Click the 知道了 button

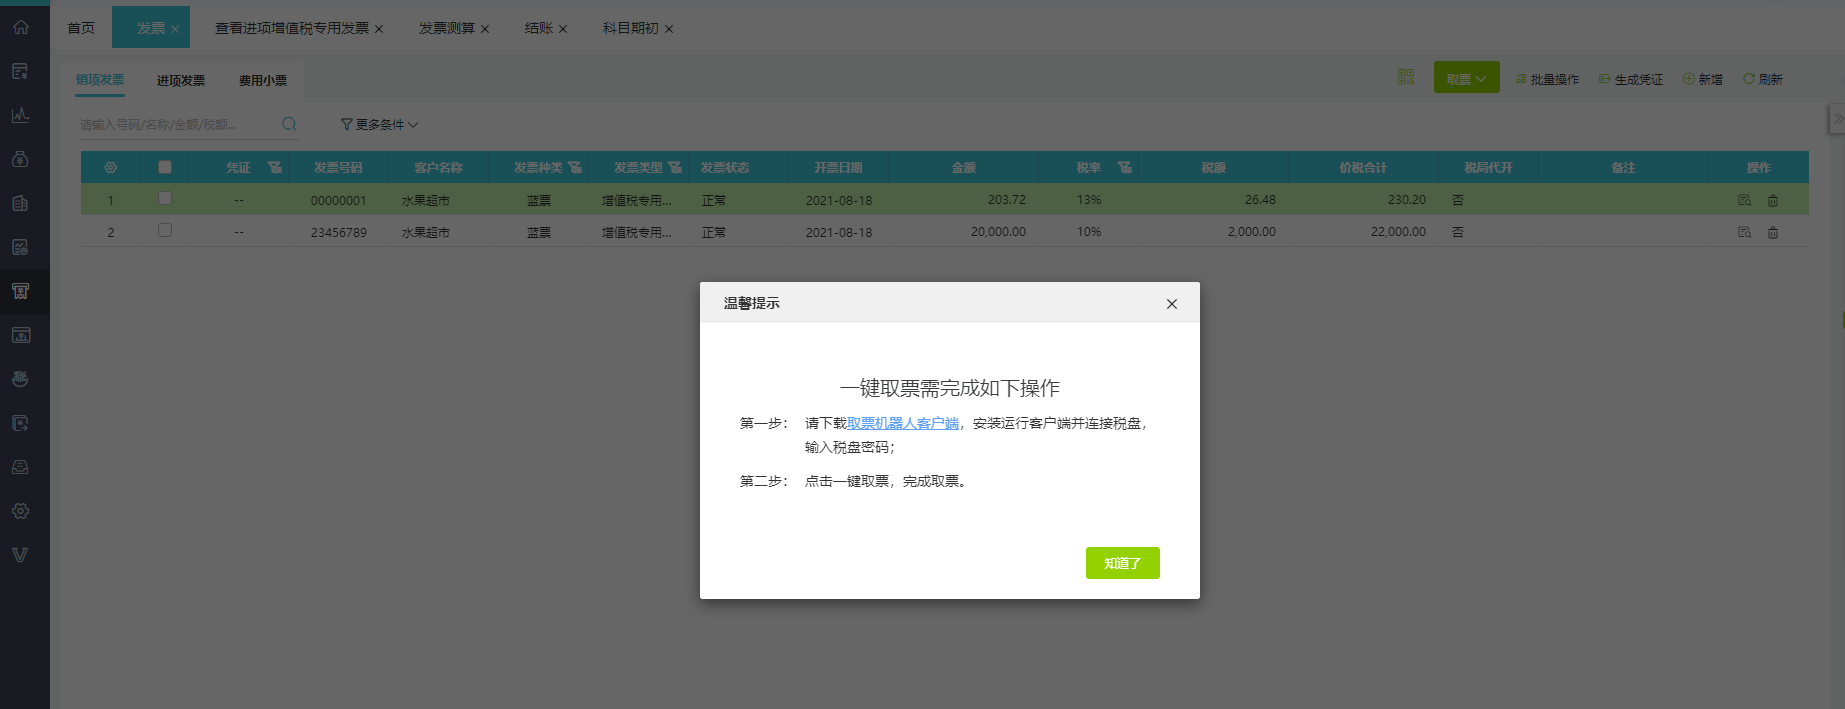1122,563
